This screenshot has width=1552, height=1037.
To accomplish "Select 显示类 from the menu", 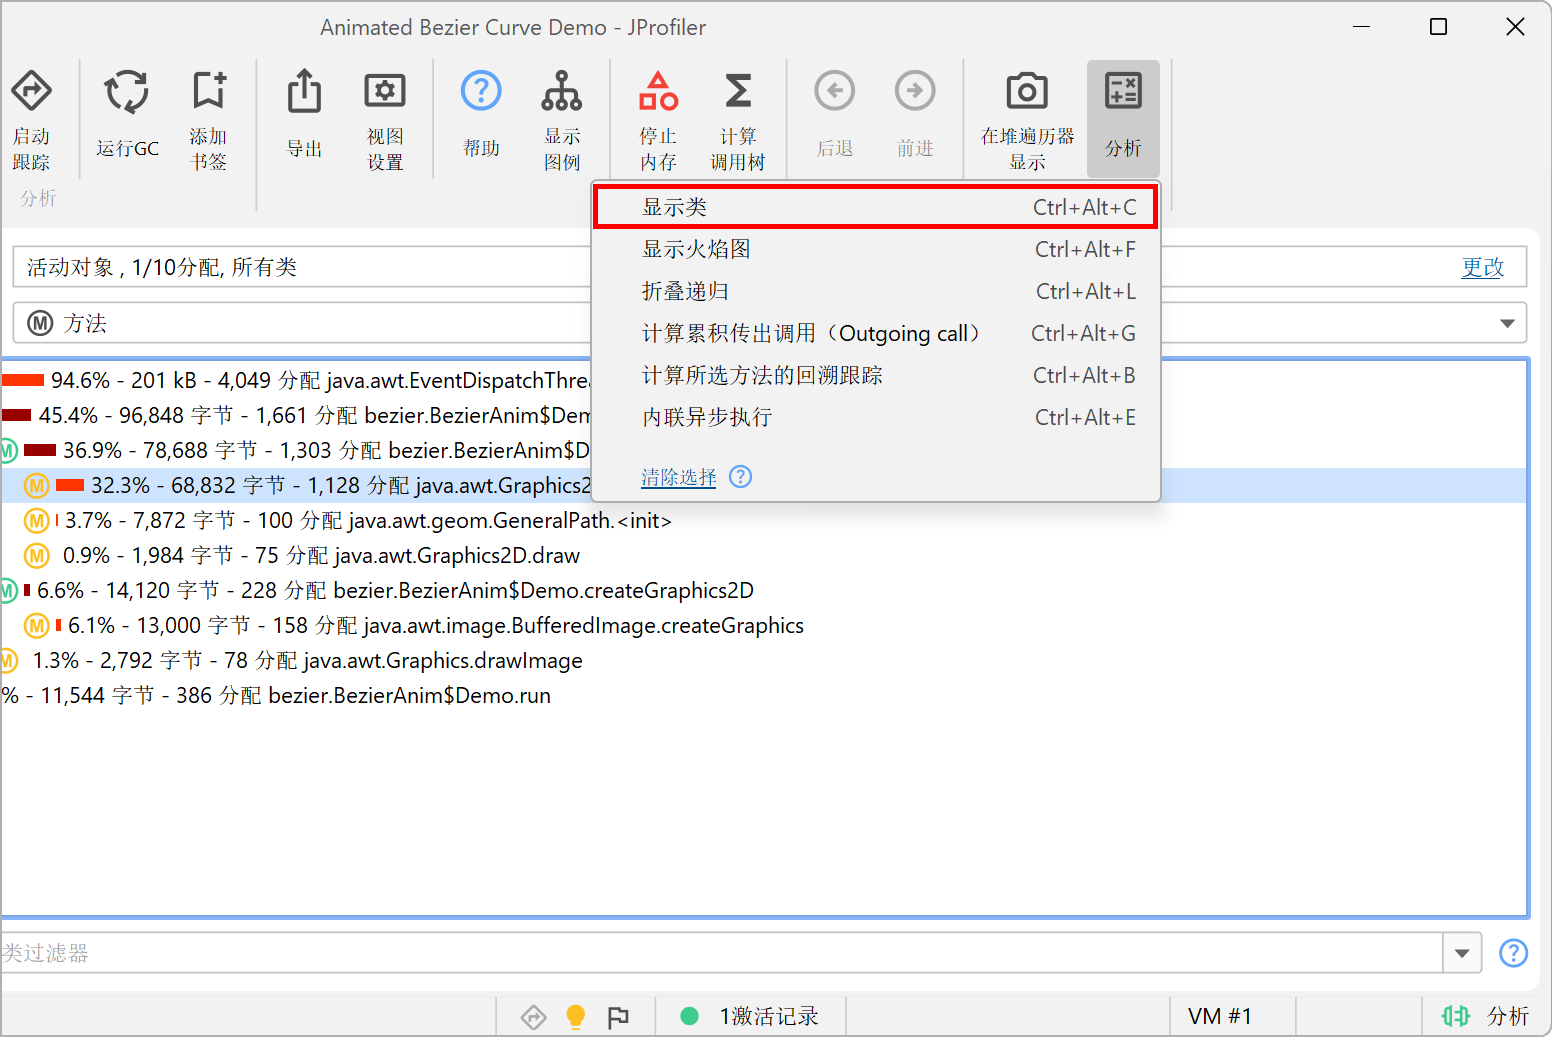I will 875,207.
